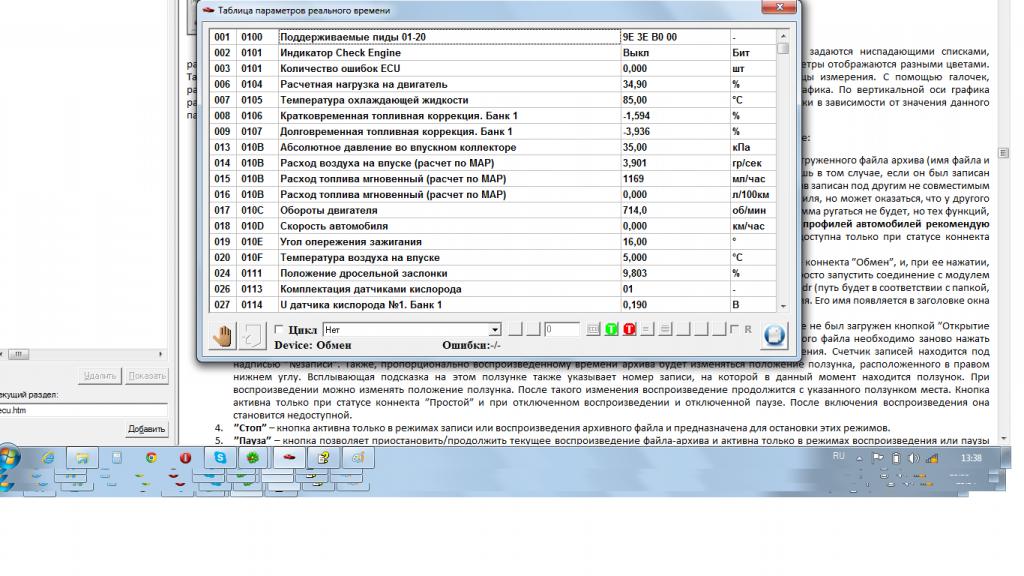
Task: Toggle the R checkbox
Action: (x=735, y=329)
